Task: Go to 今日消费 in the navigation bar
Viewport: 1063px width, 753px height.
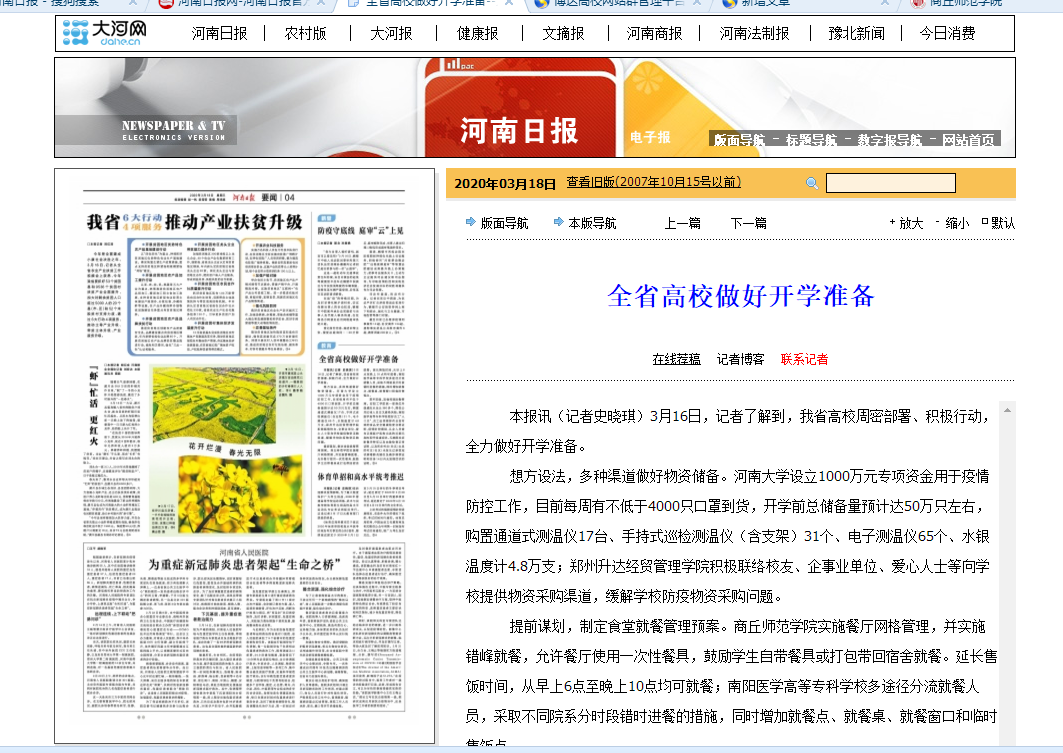Action: [x=947, y=33]
